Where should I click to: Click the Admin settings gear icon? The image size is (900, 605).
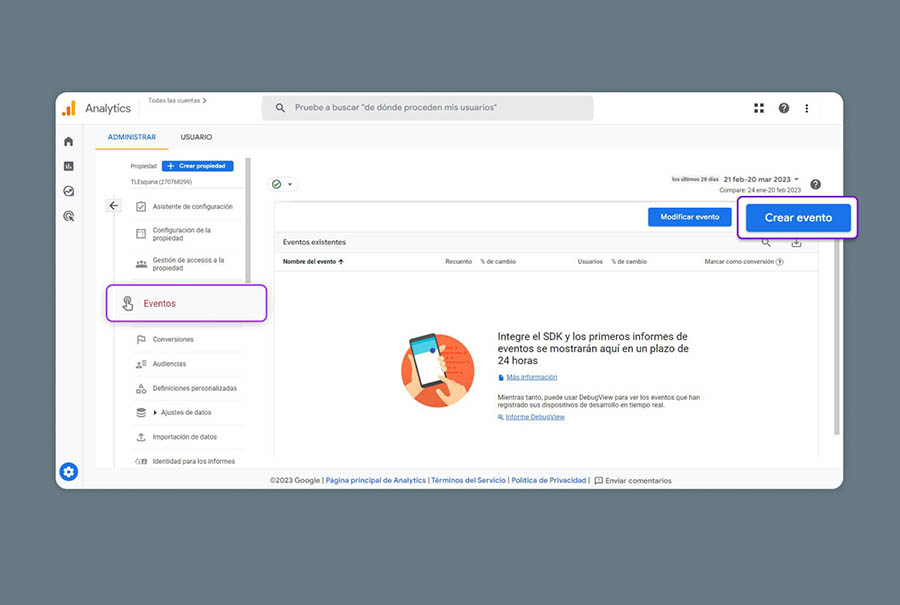(x=68, y=472)
